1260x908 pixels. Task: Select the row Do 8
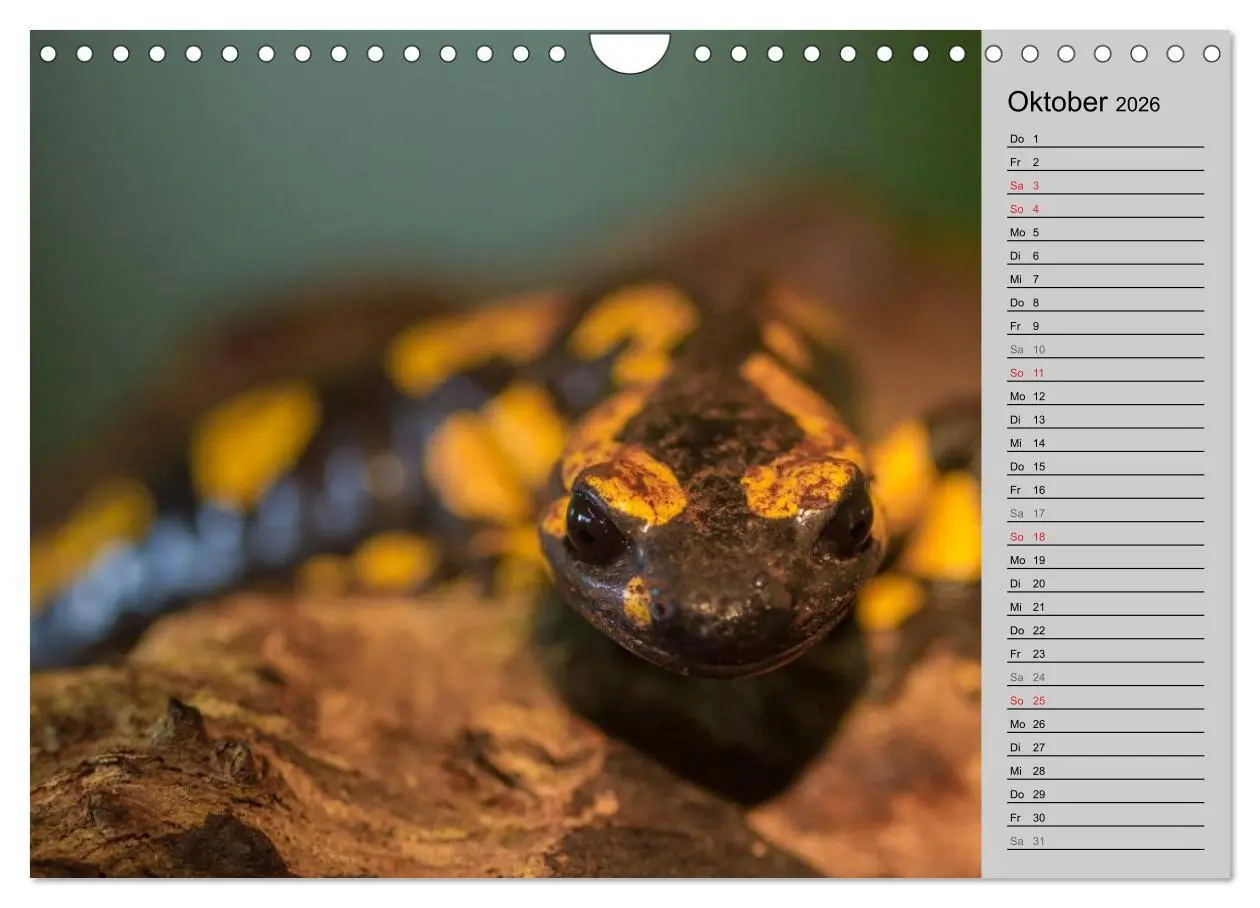(1105, 303)
